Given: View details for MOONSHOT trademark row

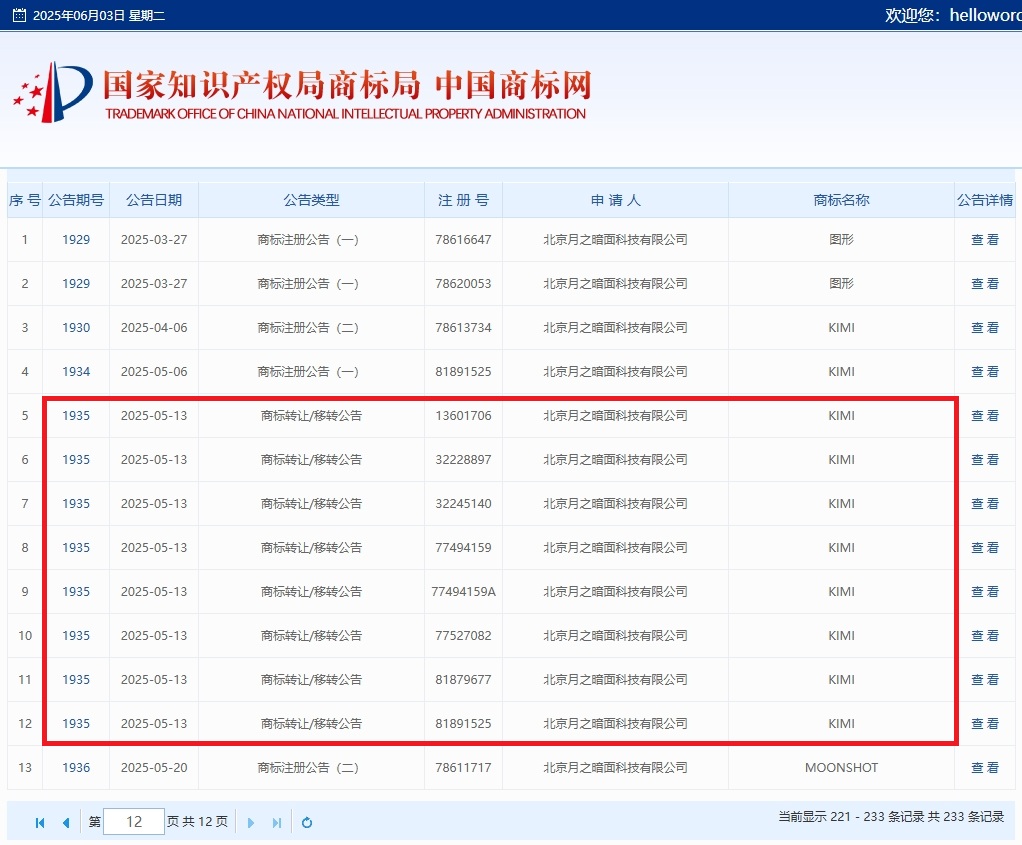Looking at the screenshot, I should (984, 767).
